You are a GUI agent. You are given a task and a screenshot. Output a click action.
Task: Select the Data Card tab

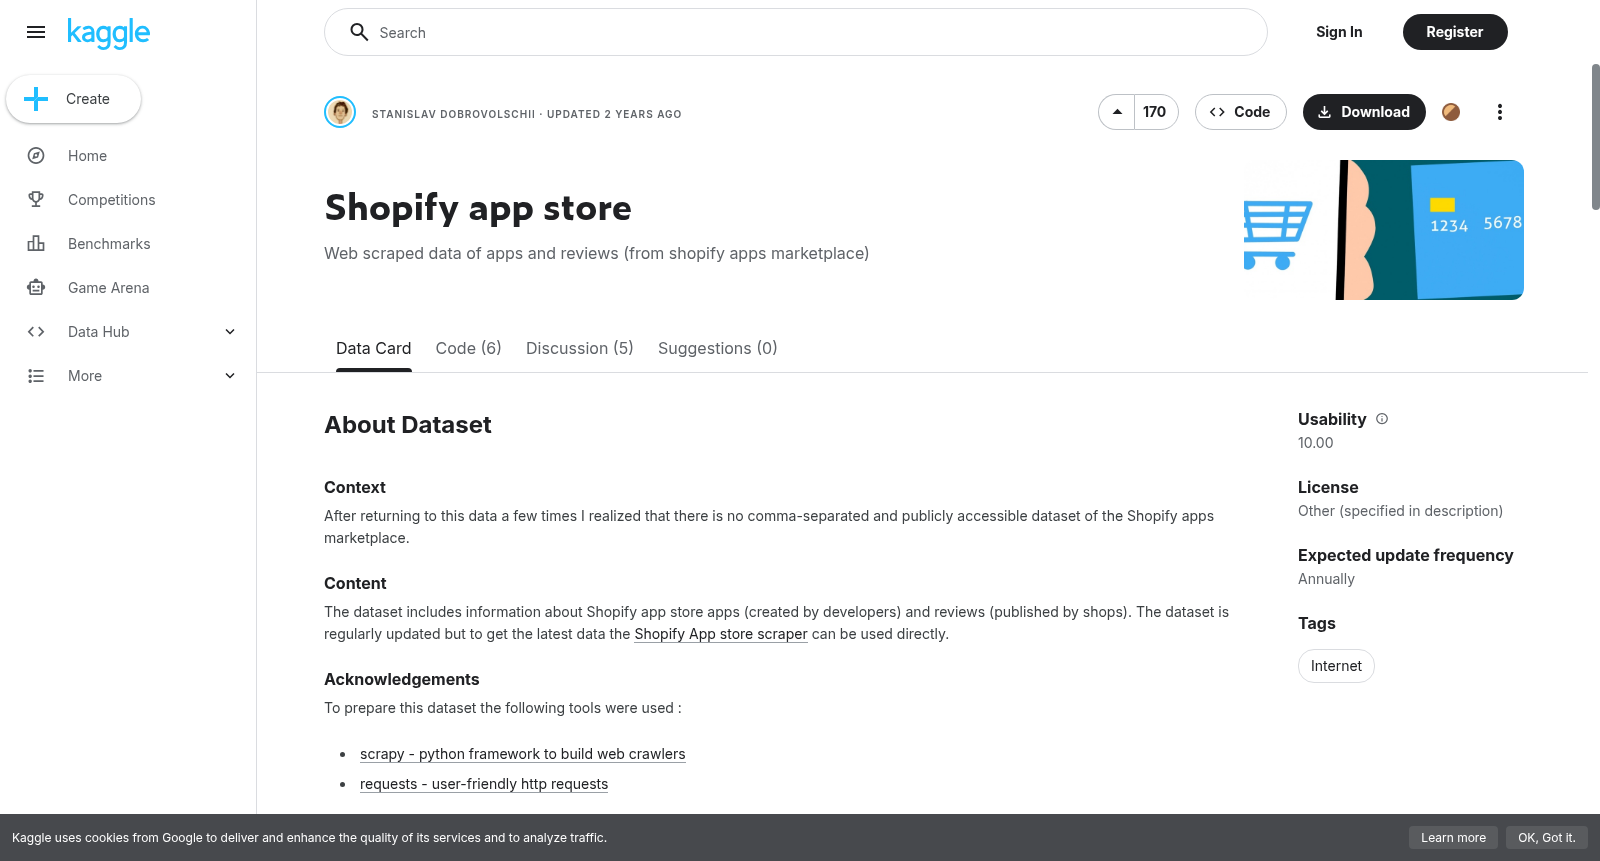tap(374, 348)
